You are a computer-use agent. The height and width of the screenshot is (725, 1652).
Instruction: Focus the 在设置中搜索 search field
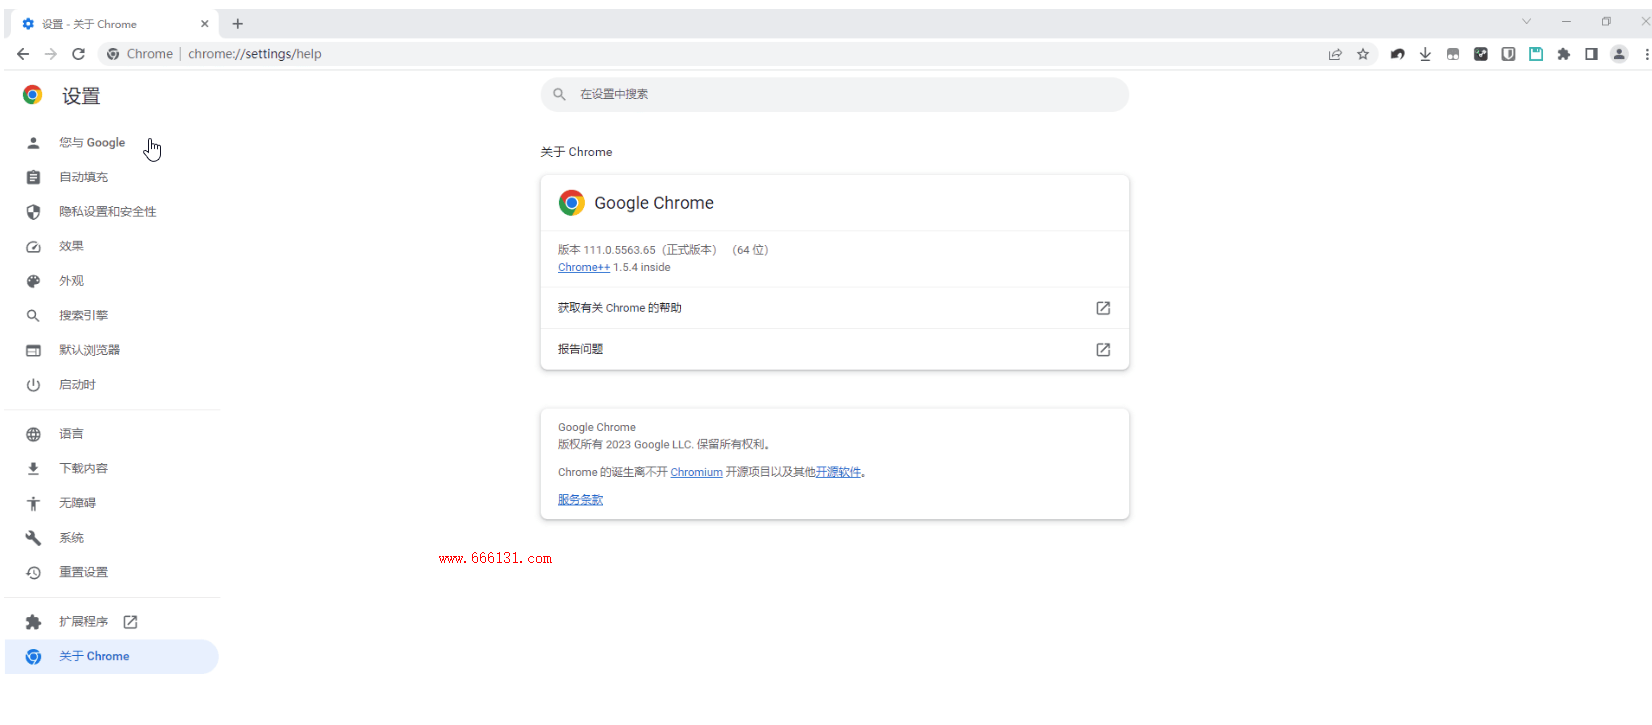835,94
